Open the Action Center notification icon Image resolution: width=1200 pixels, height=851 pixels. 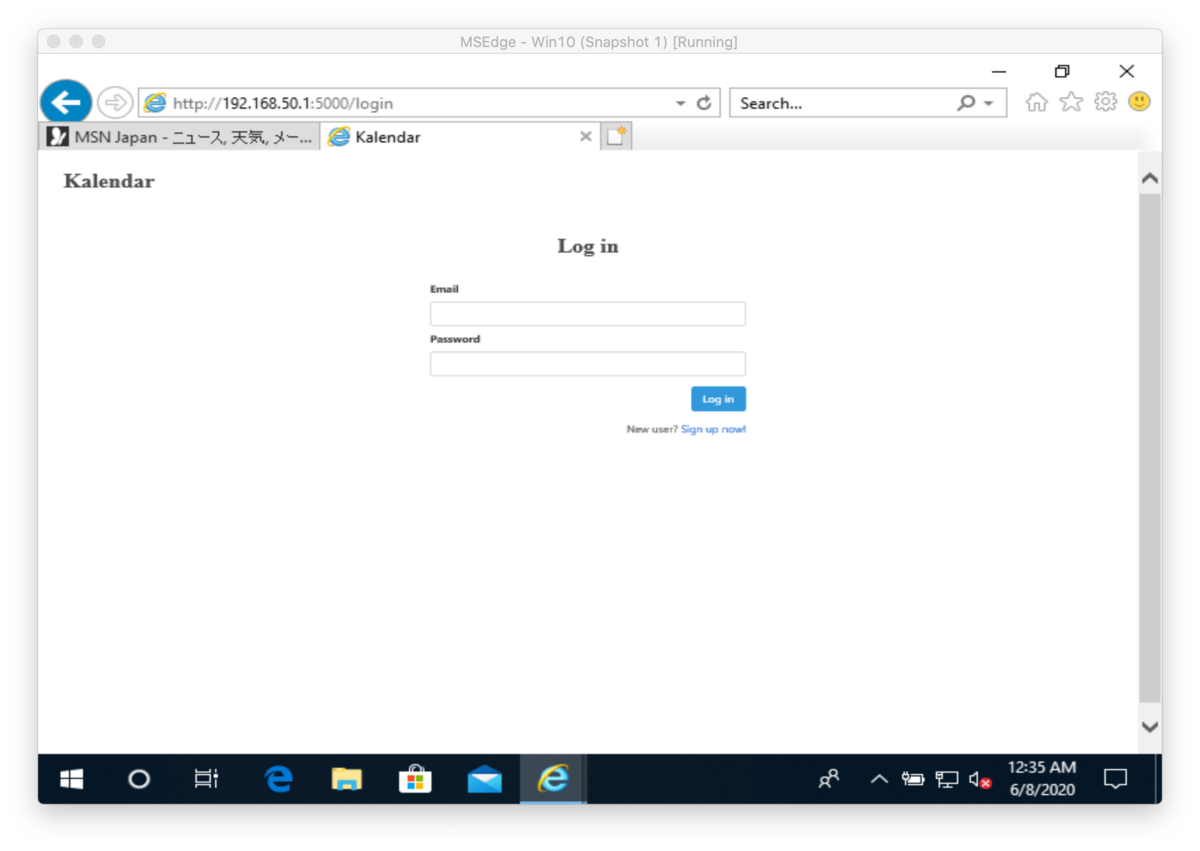point(1115,779)
